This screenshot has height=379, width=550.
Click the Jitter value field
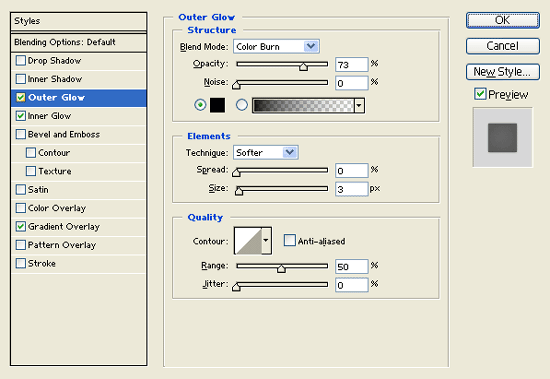click(x=351, y=285)
